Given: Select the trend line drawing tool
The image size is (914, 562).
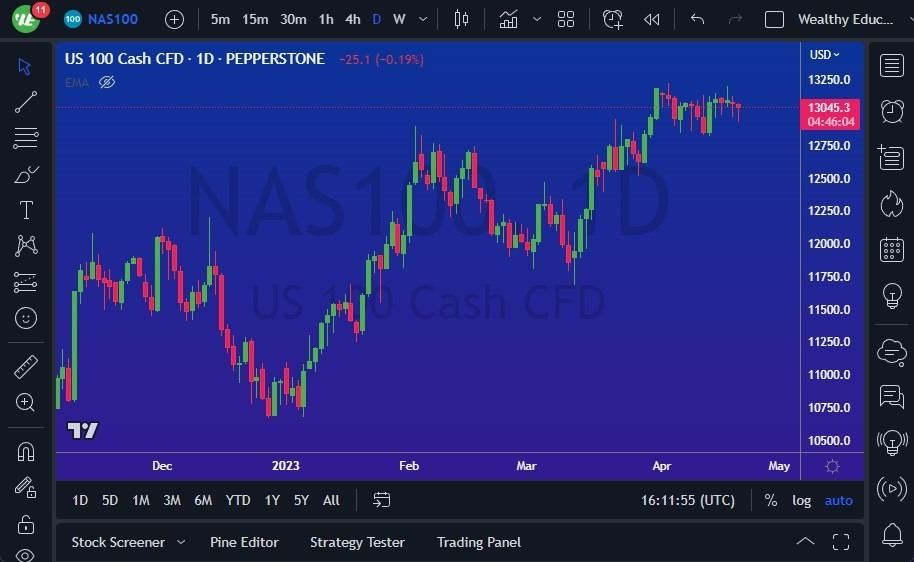Looking at the screenshot, I should coord(26,102).
